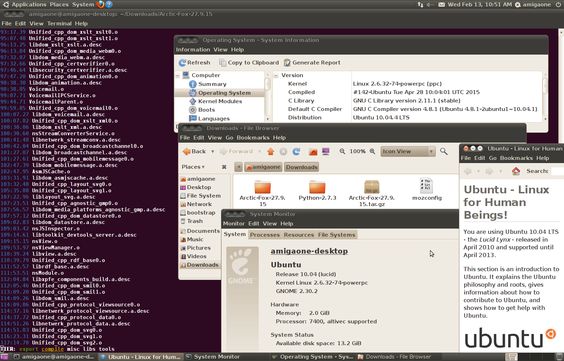This screenshot has width=564, height=361.
Task: Select the Arctic-Fox-27.9.15 folder
Action: pyautogui.click(x=263, y=194)
